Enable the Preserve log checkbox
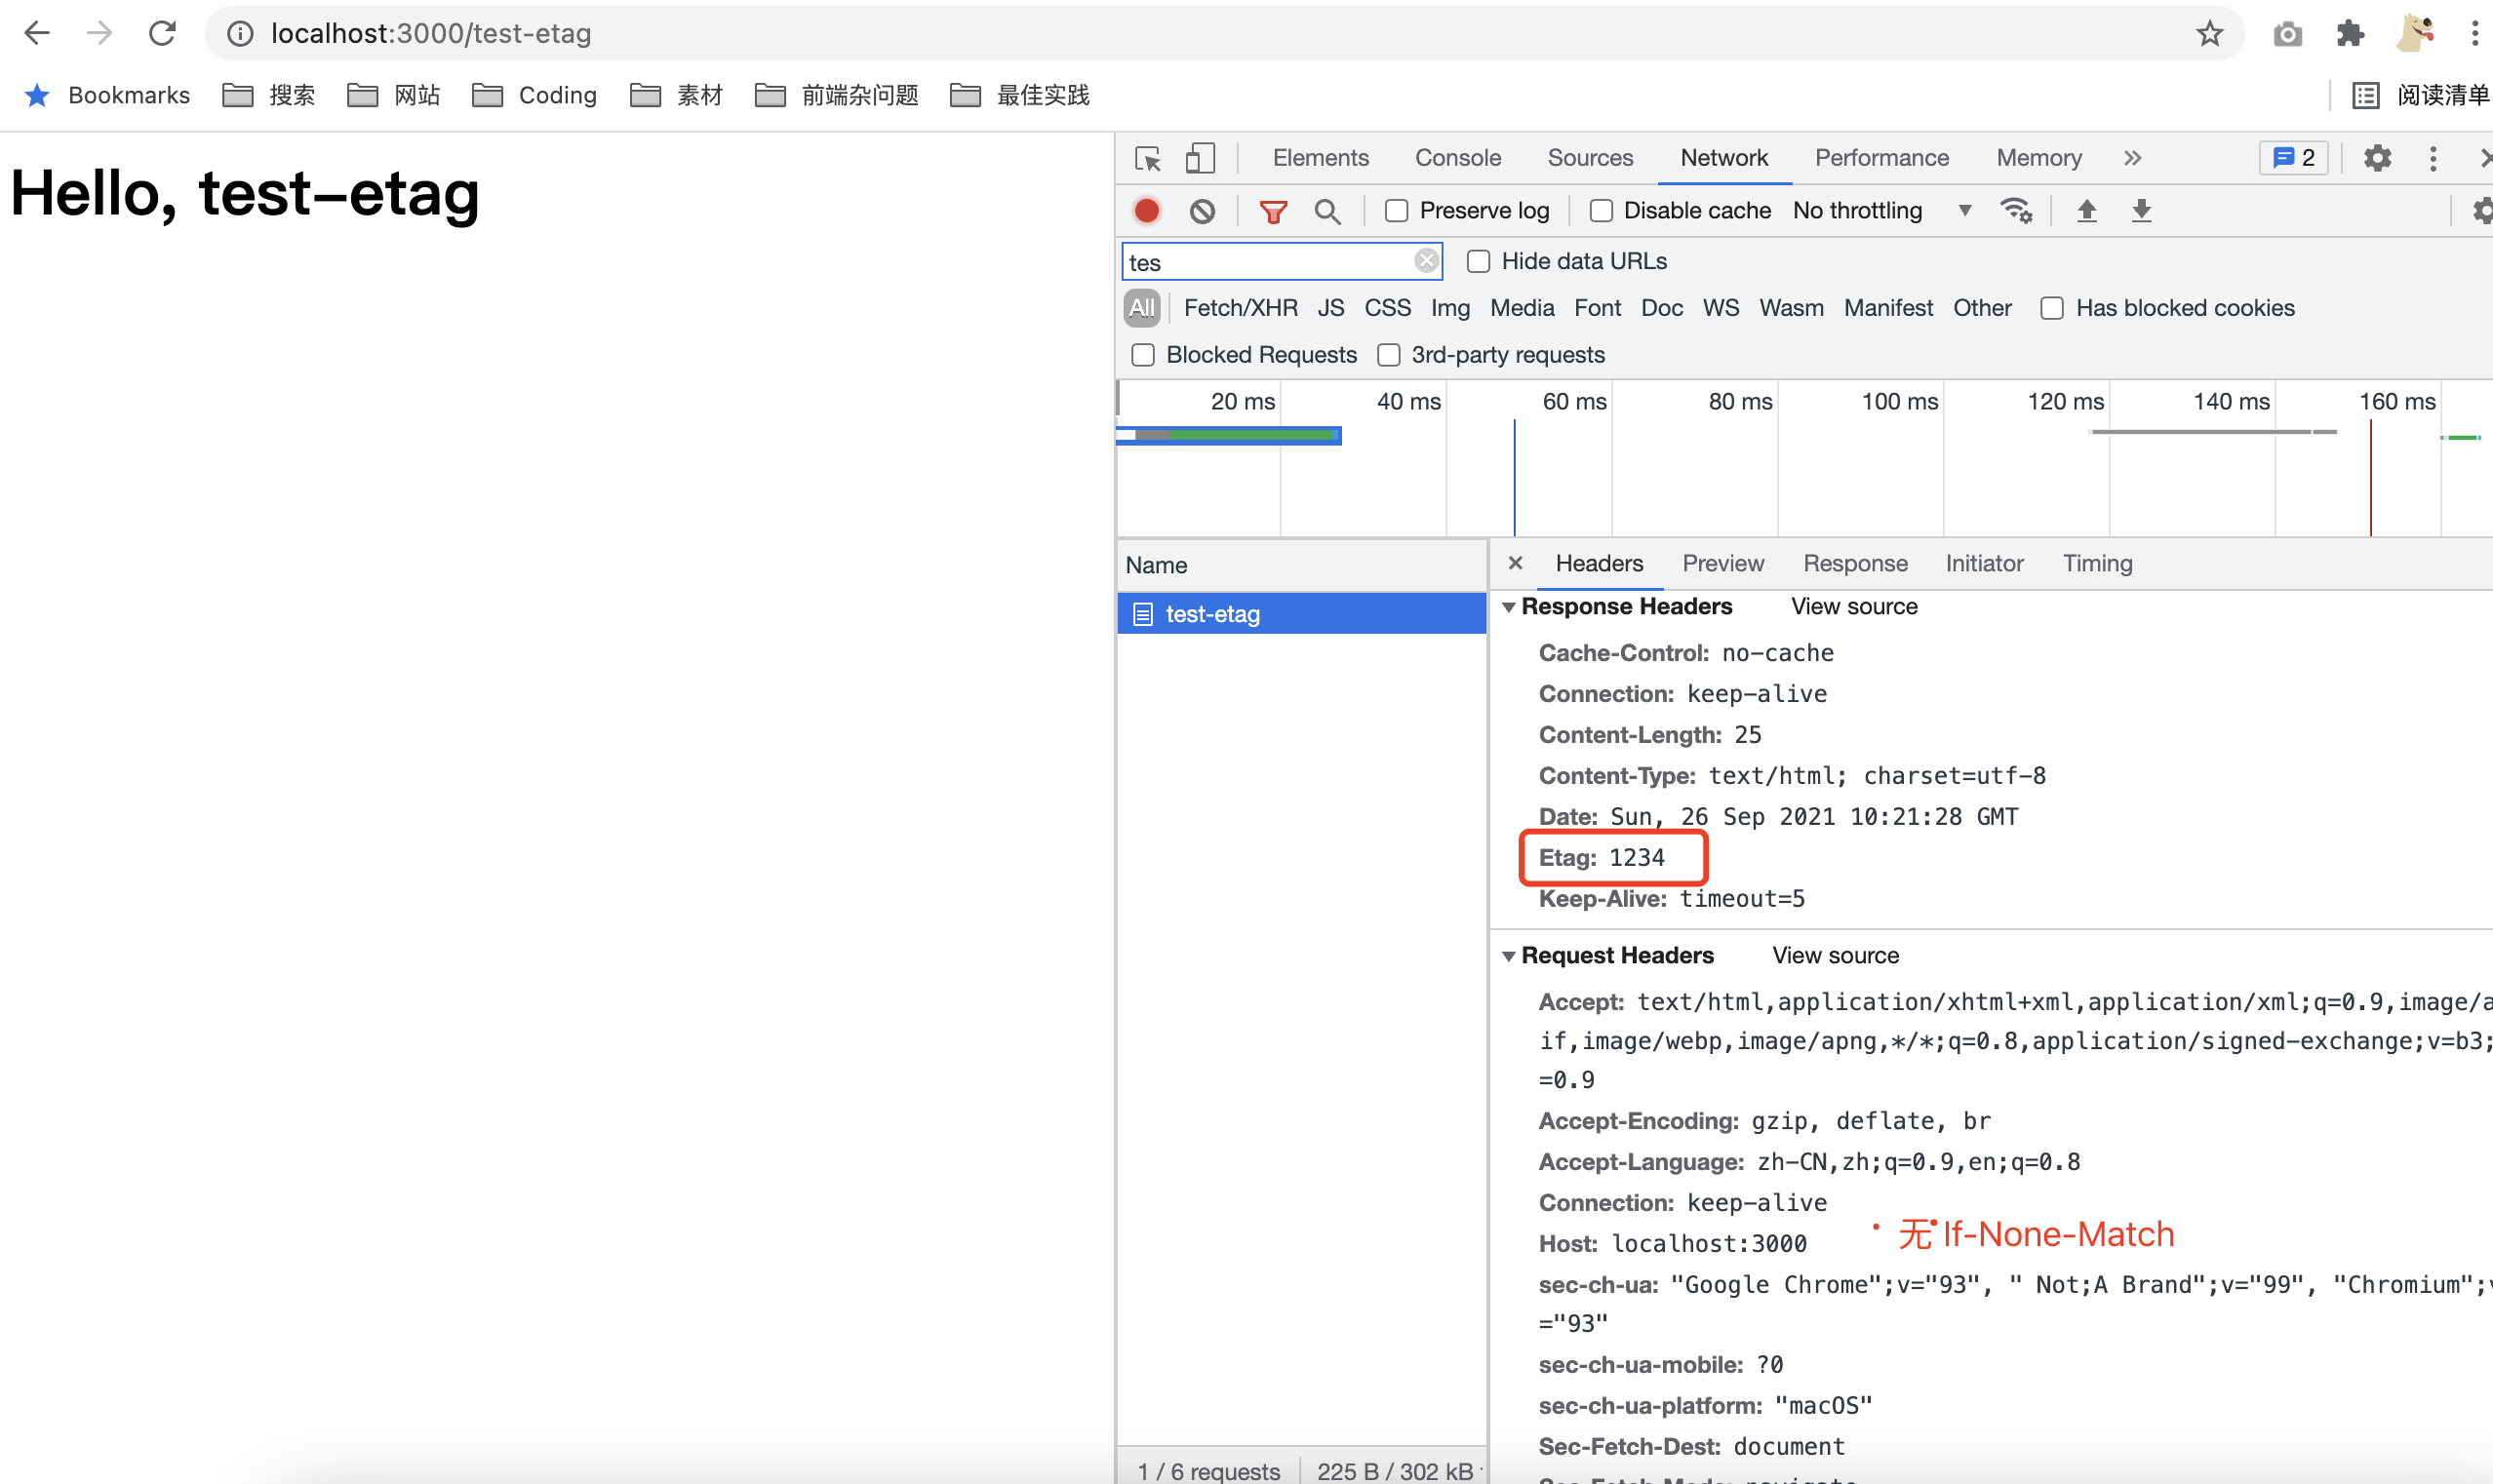 [1397, 211]
